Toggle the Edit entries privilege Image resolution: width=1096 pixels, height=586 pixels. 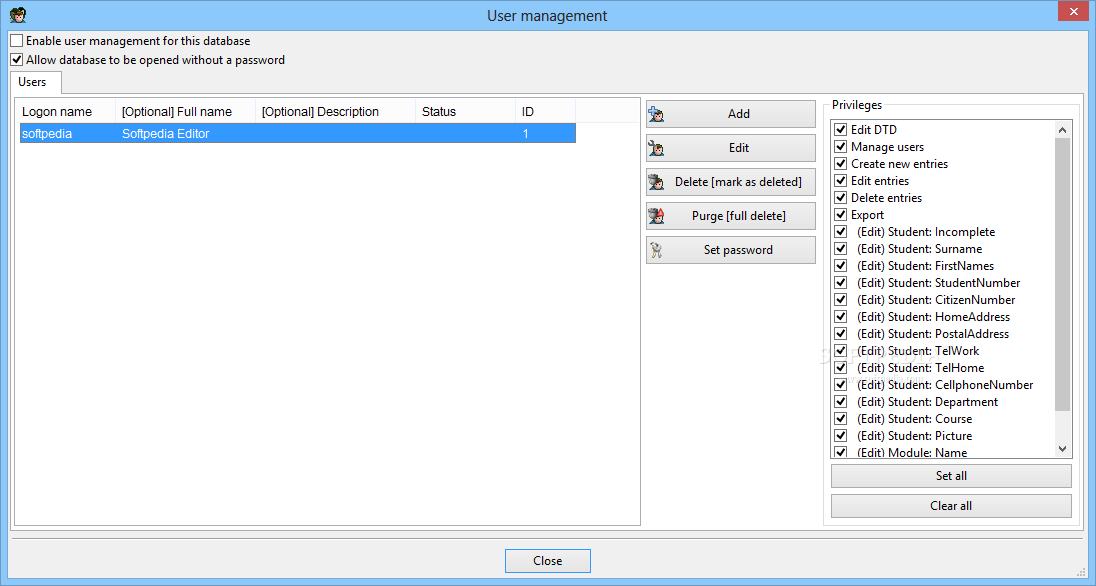[841, 181]
